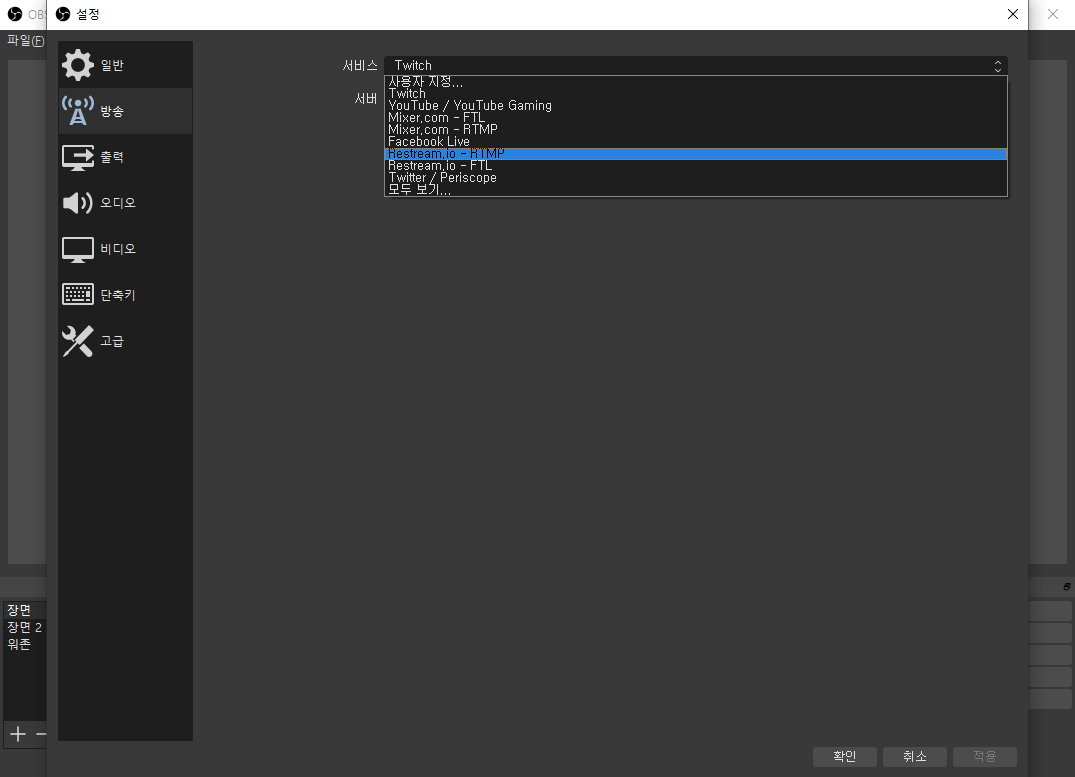Click the plus icon to add a scene
1075x777 pixels.
coord(18,734)
